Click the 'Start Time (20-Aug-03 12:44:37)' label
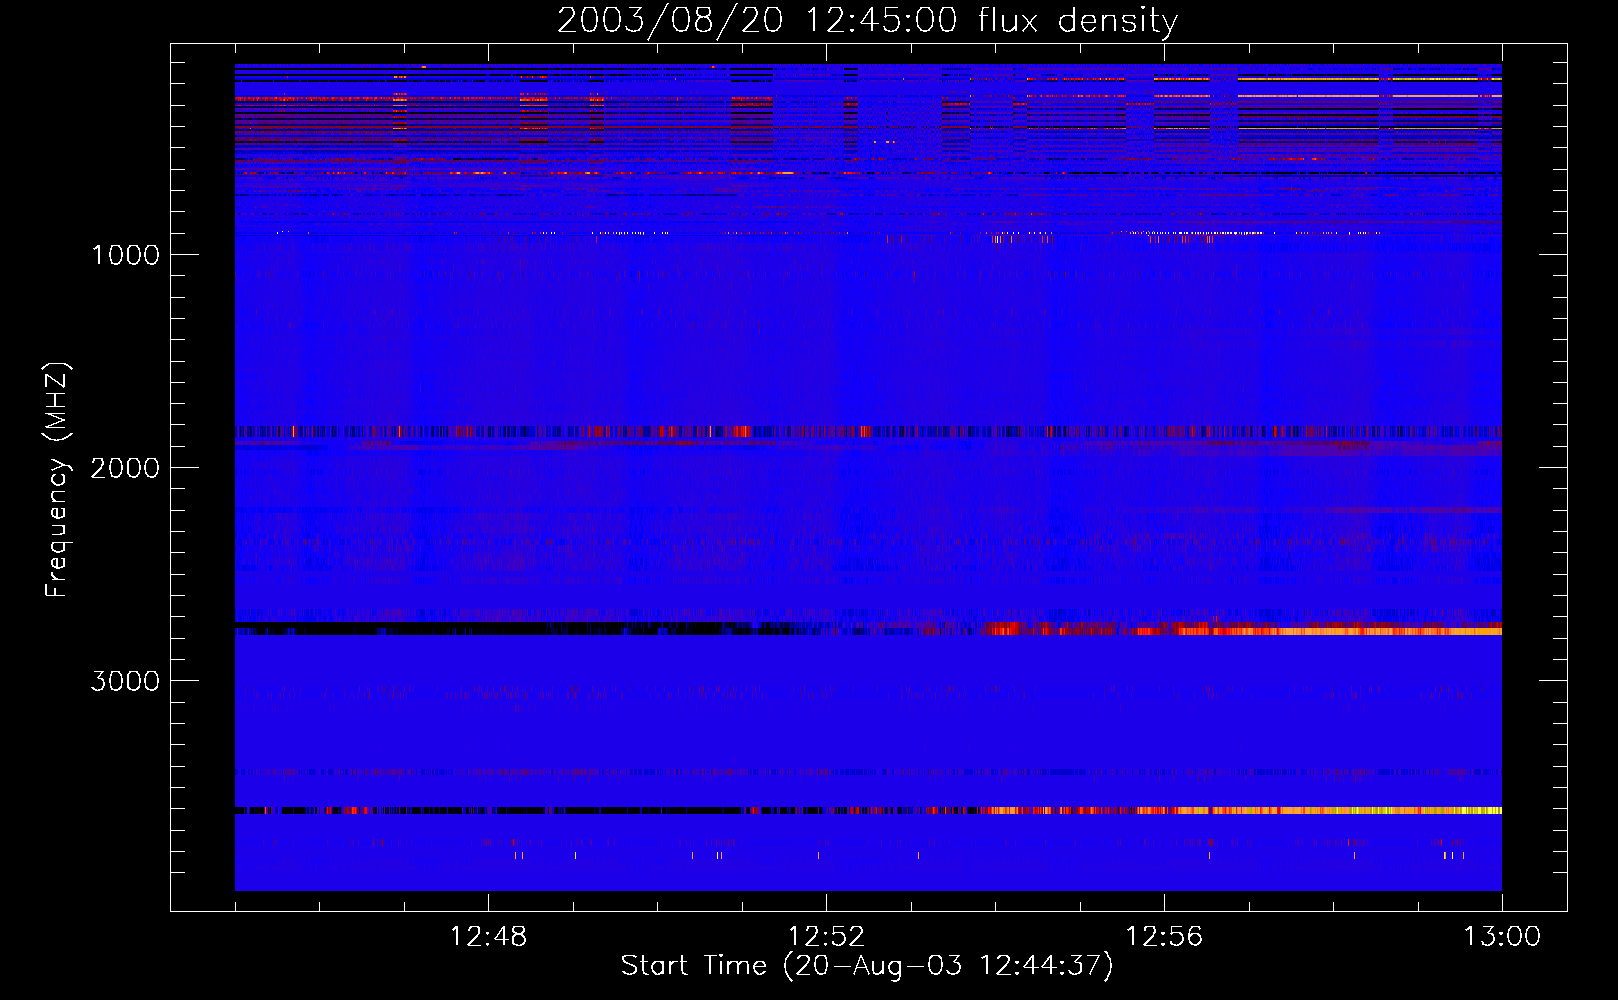 tap(867, 966)
